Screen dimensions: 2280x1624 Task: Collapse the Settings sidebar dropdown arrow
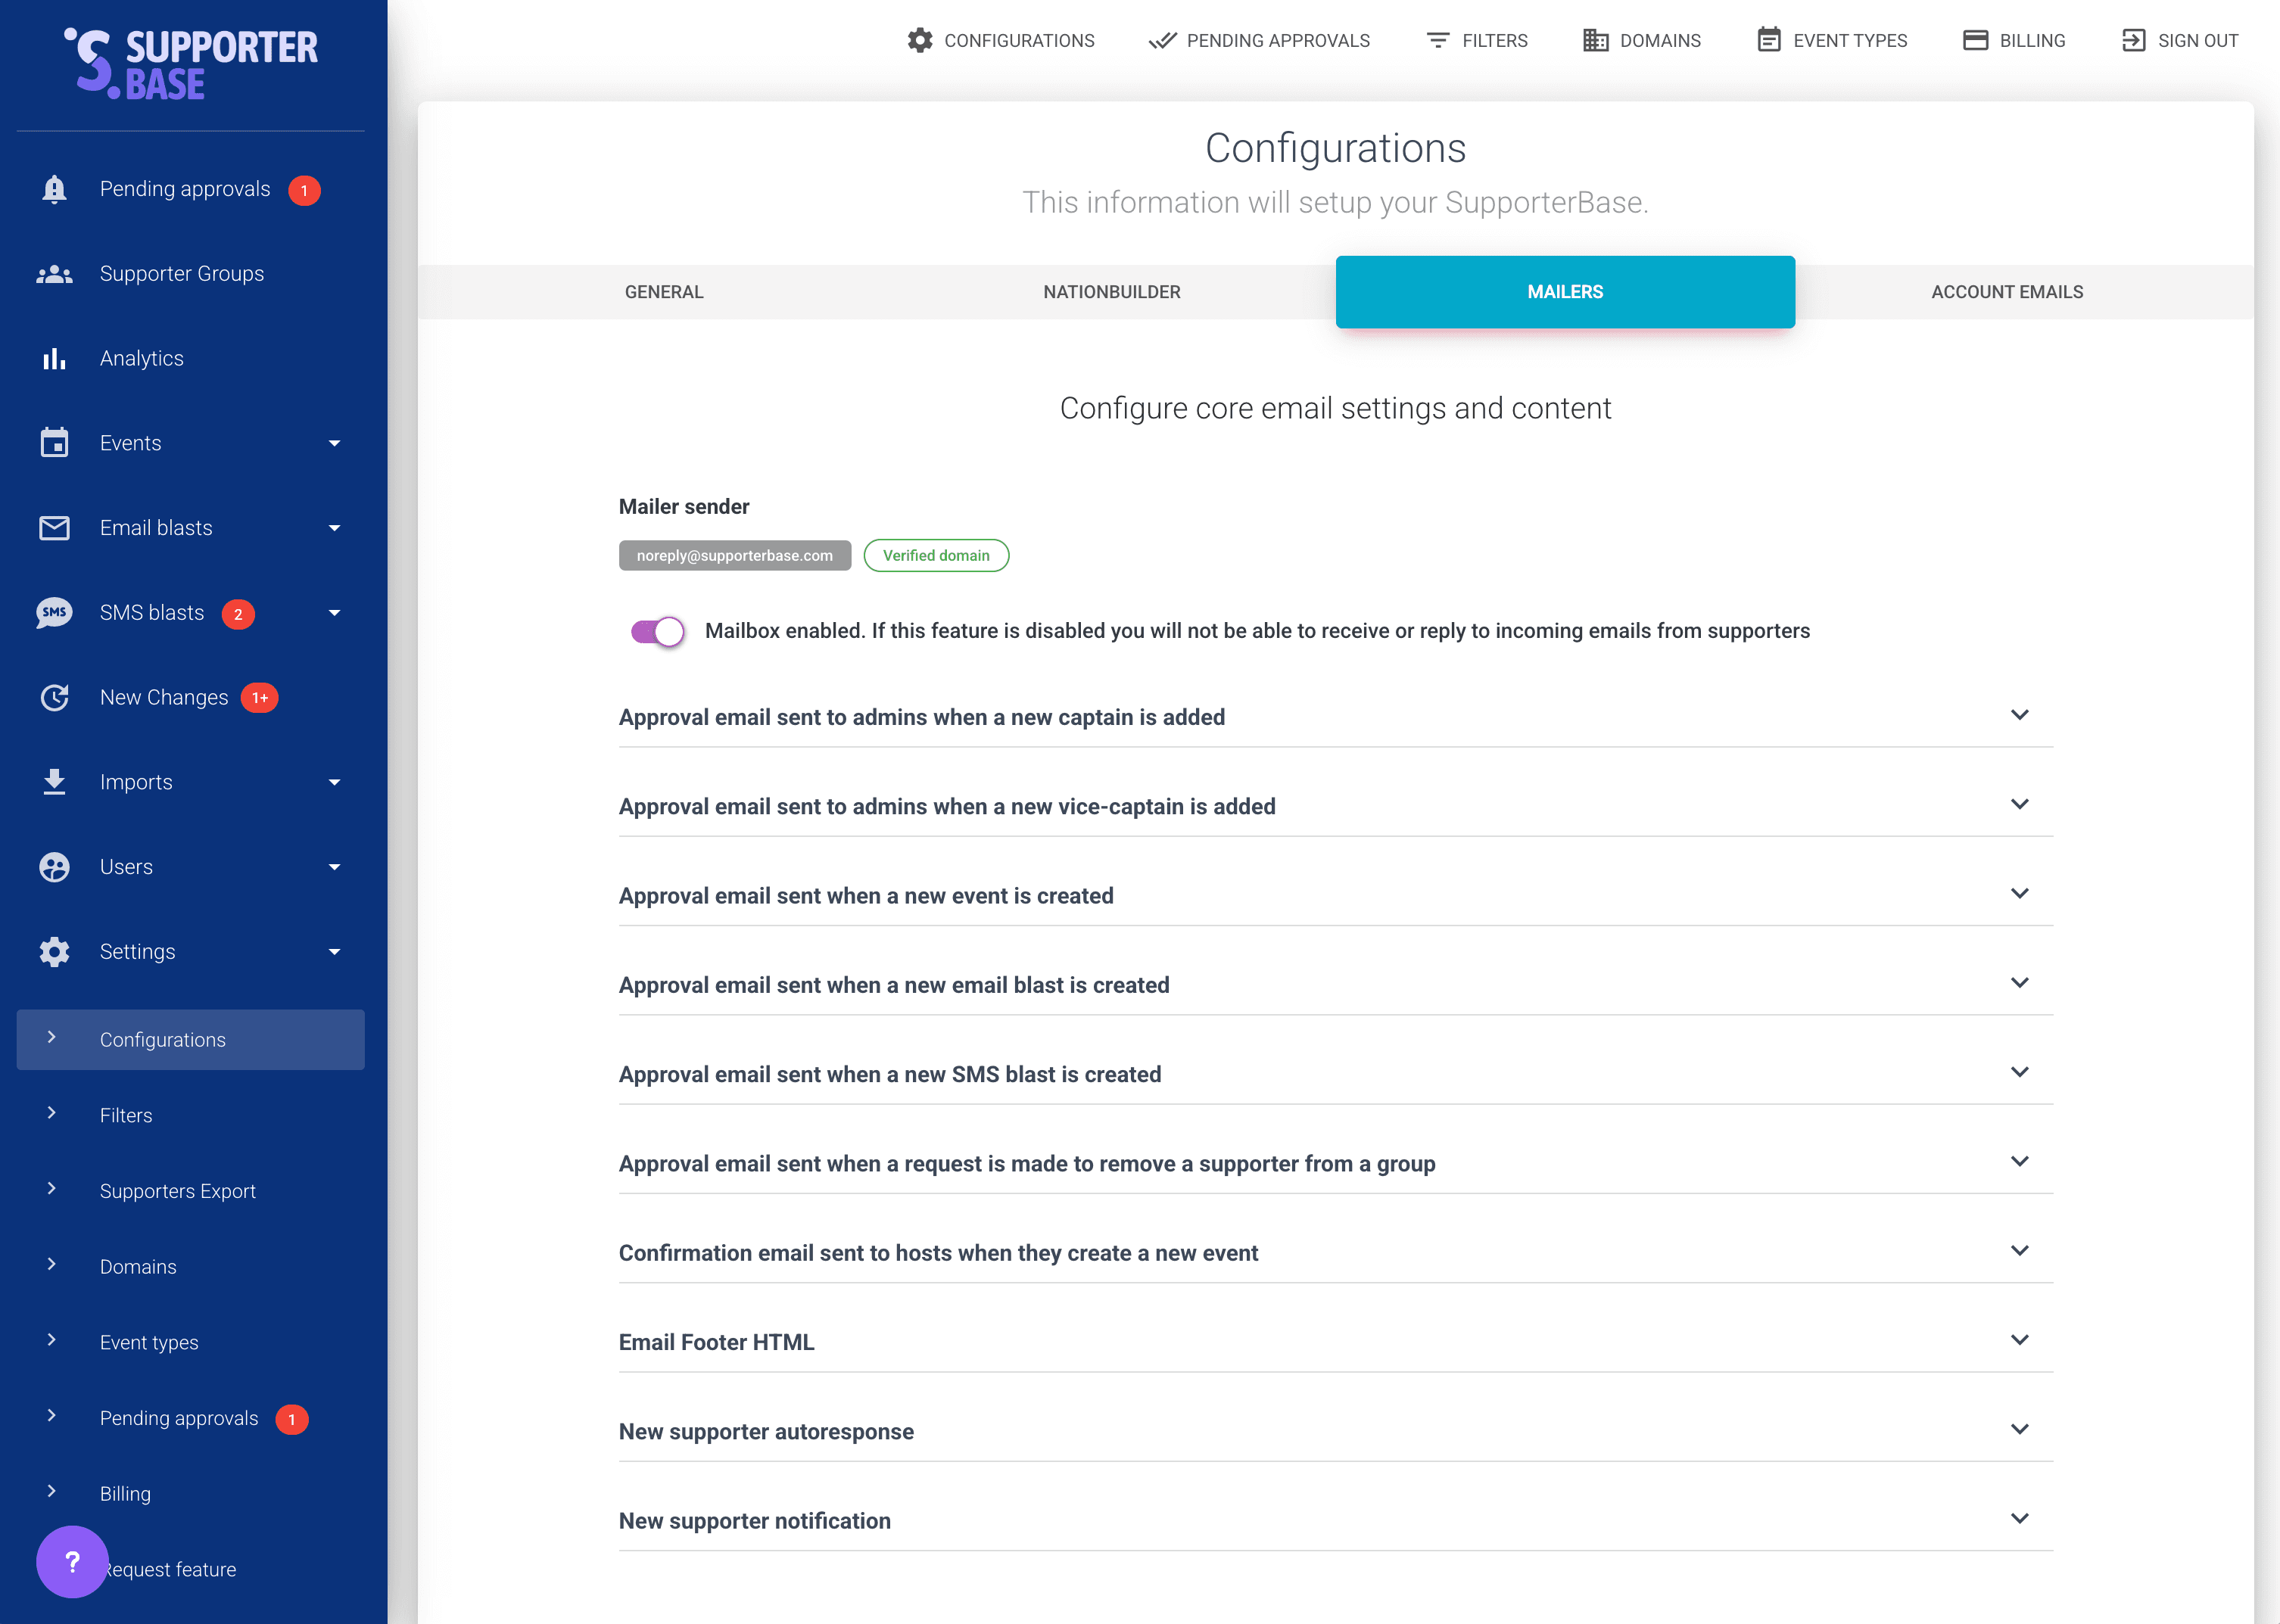click(x=334, y=952)
